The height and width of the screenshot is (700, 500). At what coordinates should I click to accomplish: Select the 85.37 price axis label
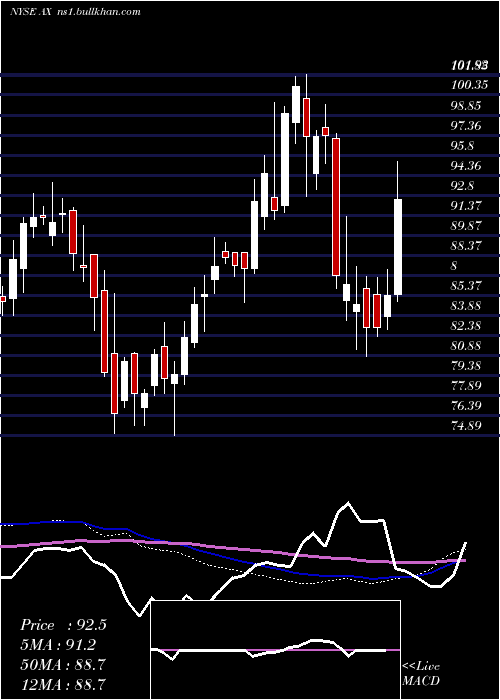pos(466,286)
